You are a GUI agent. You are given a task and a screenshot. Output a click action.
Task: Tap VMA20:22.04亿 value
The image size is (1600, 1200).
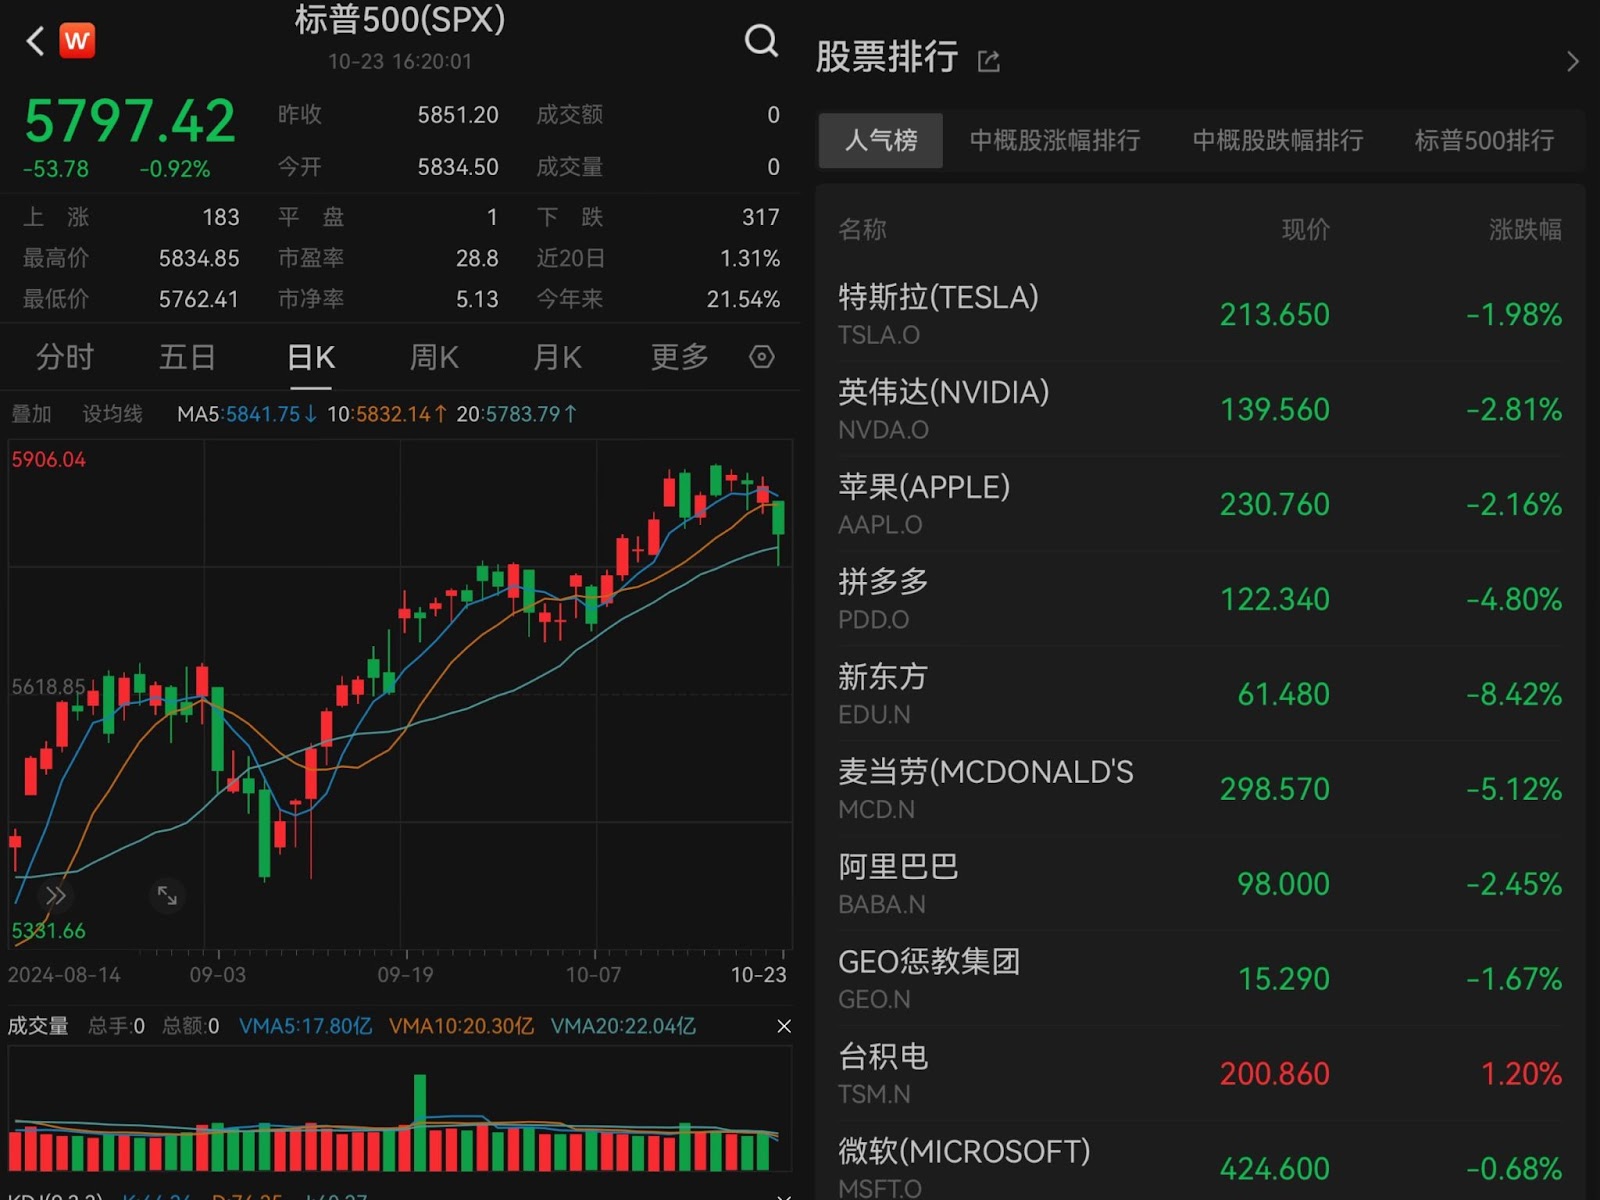(x=623, y=1026)
